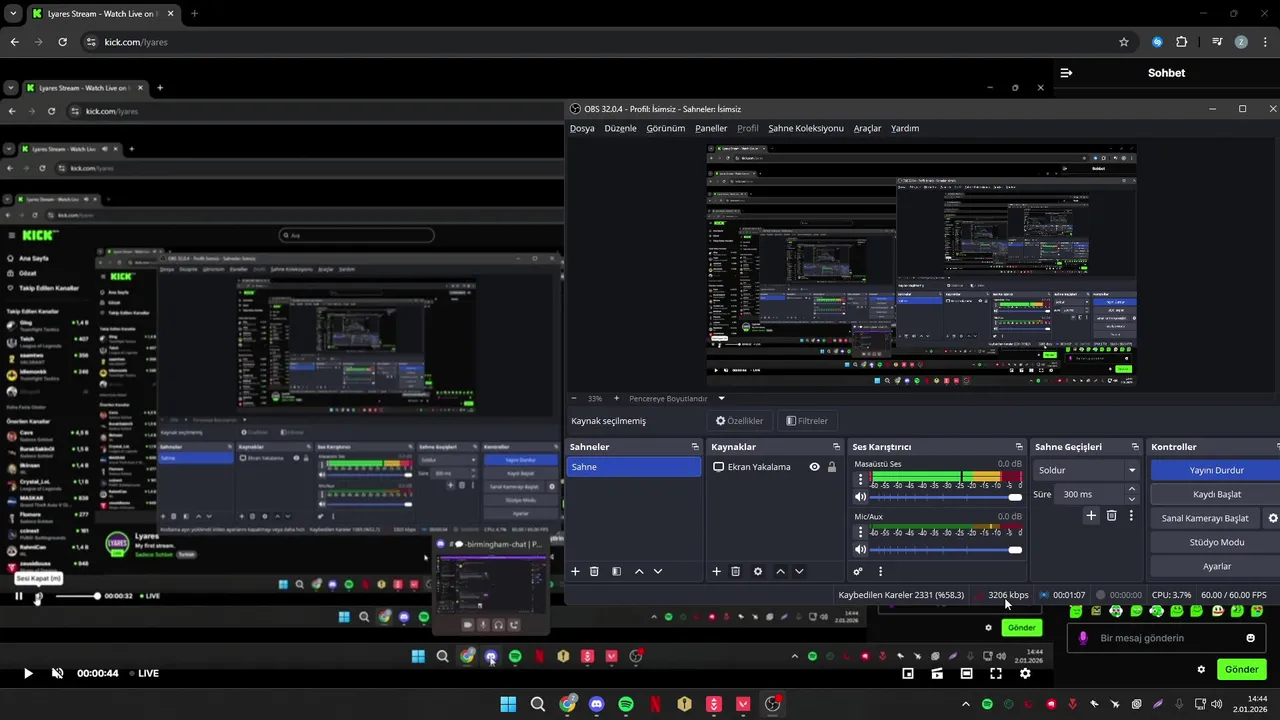Go back in the outermost Chrome toolbar
This screenshot has width=1280, height=720.
[14, 42]
